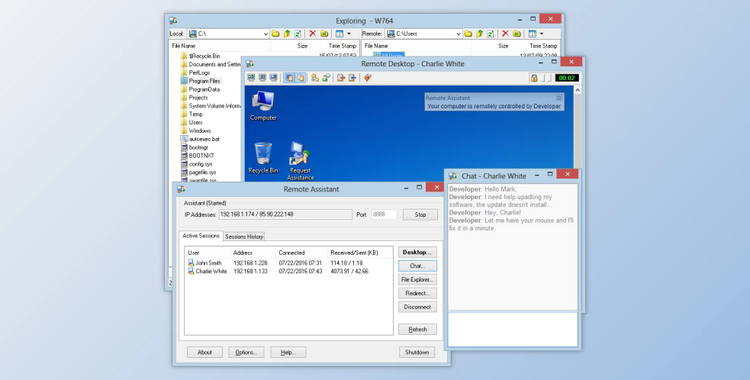
Task: Select BOOTNXT file in Local list
Action: (x=198, y=156)
